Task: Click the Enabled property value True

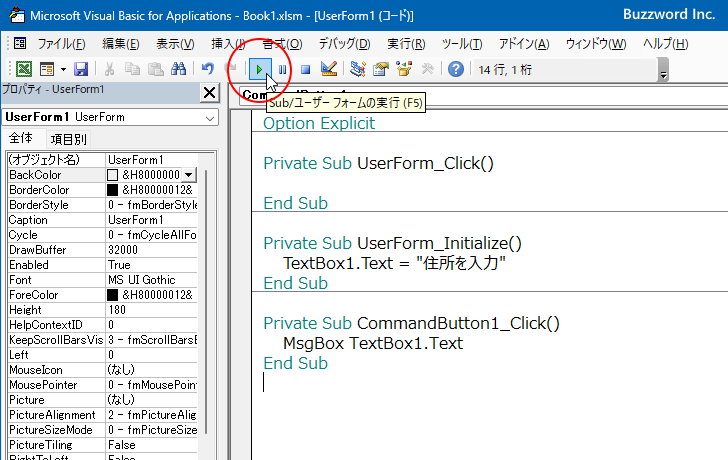Action: 151,265
